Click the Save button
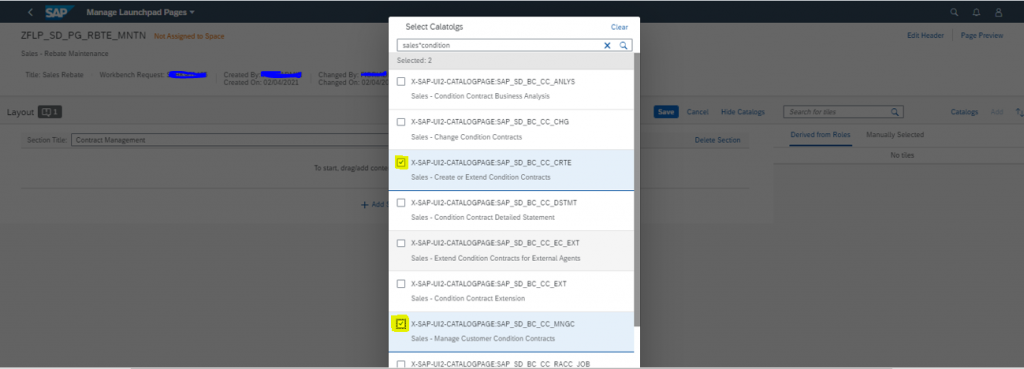Image resolution: width=1024 pixels, height=369 pixels. point(665,112)
